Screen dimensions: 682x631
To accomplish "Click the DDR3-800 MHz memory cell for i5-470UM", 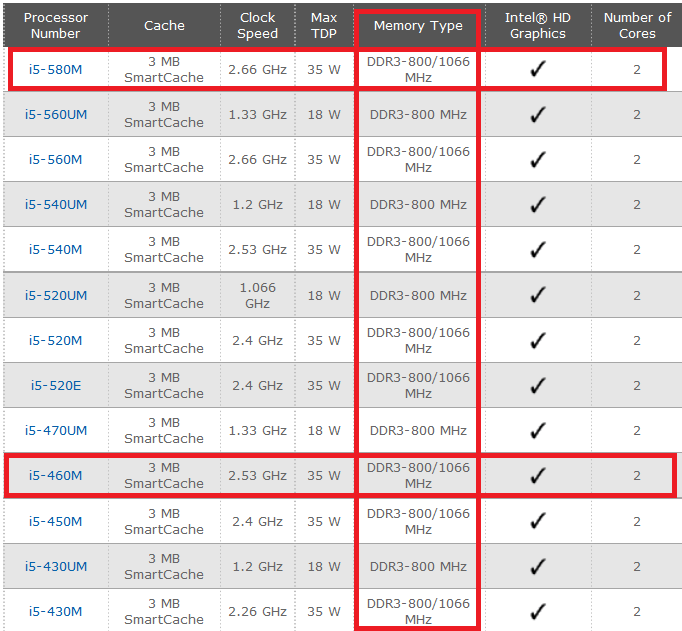I will 418,431.
